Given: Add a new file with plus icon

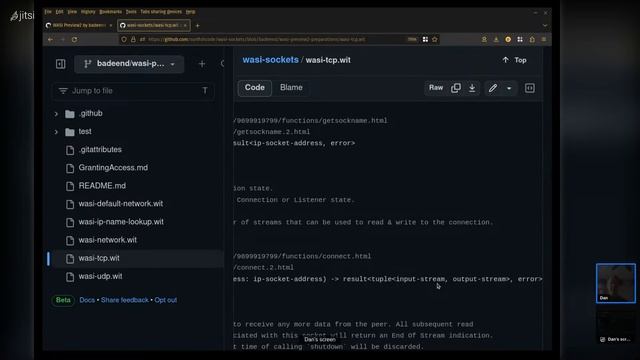Looking at the screenshot, I should 202,64.
